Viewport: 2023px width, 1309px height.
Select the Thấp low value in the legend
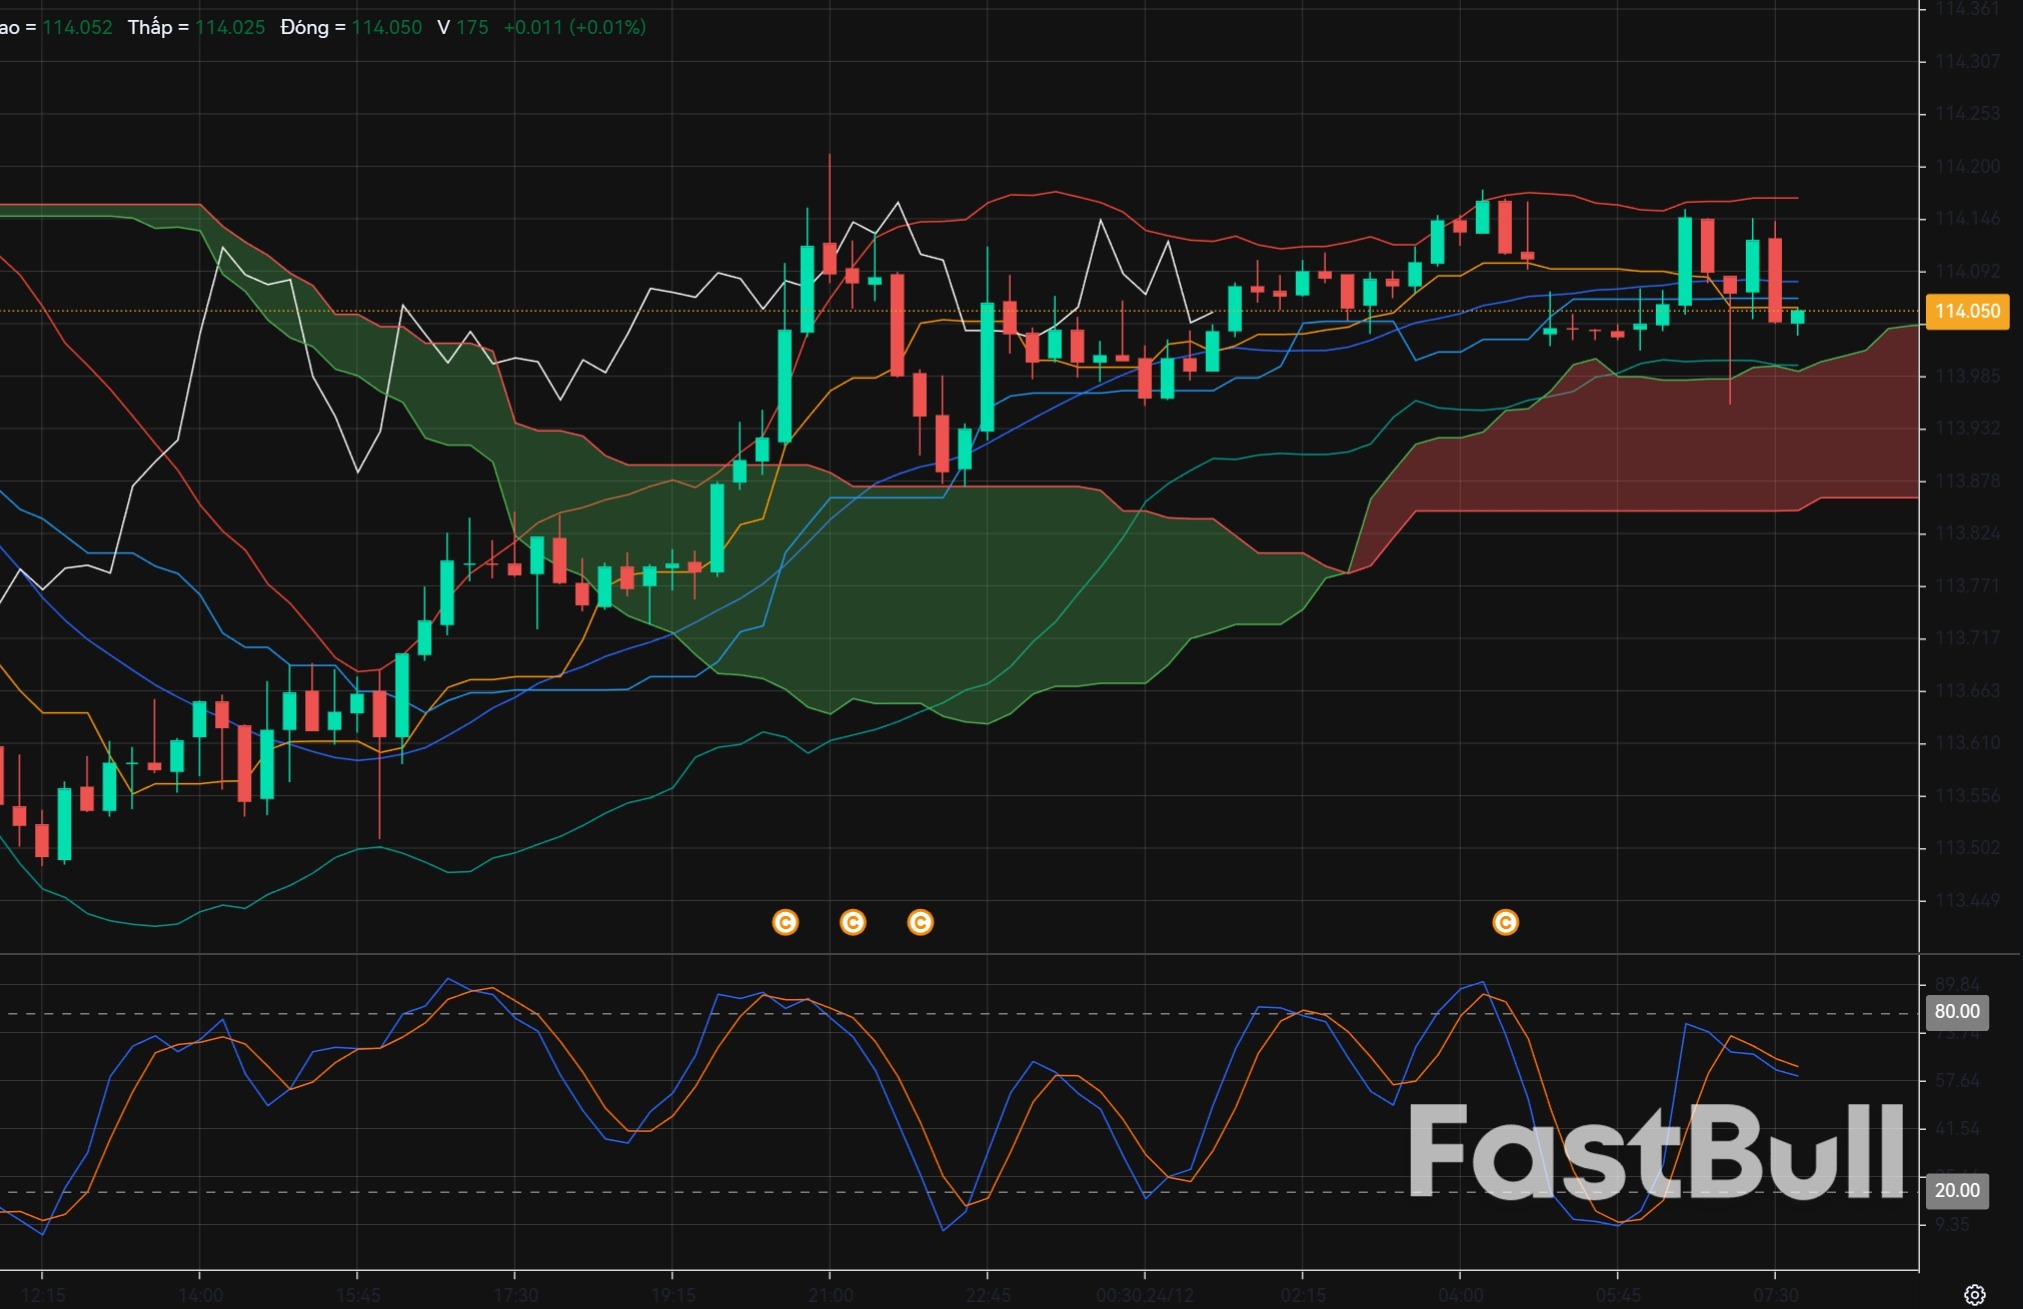[228, 28]
